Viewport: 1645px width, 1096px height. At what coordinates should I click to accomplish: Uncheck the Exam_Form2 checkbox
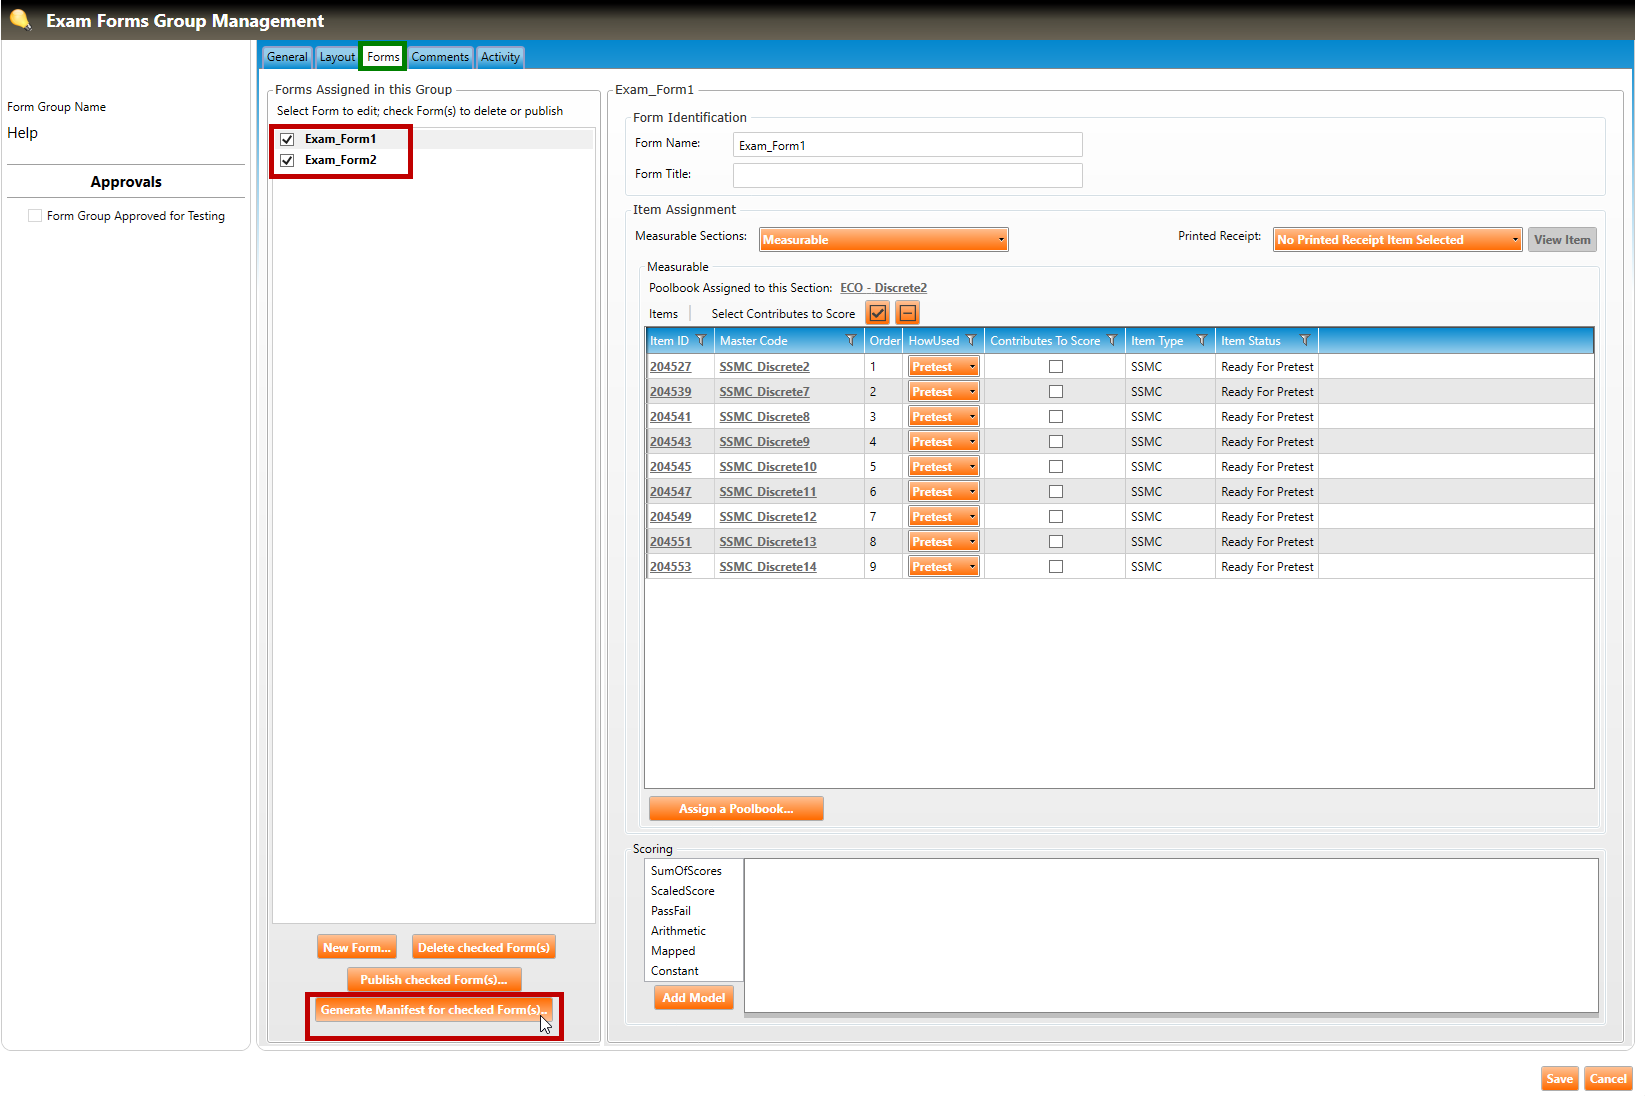288,160
